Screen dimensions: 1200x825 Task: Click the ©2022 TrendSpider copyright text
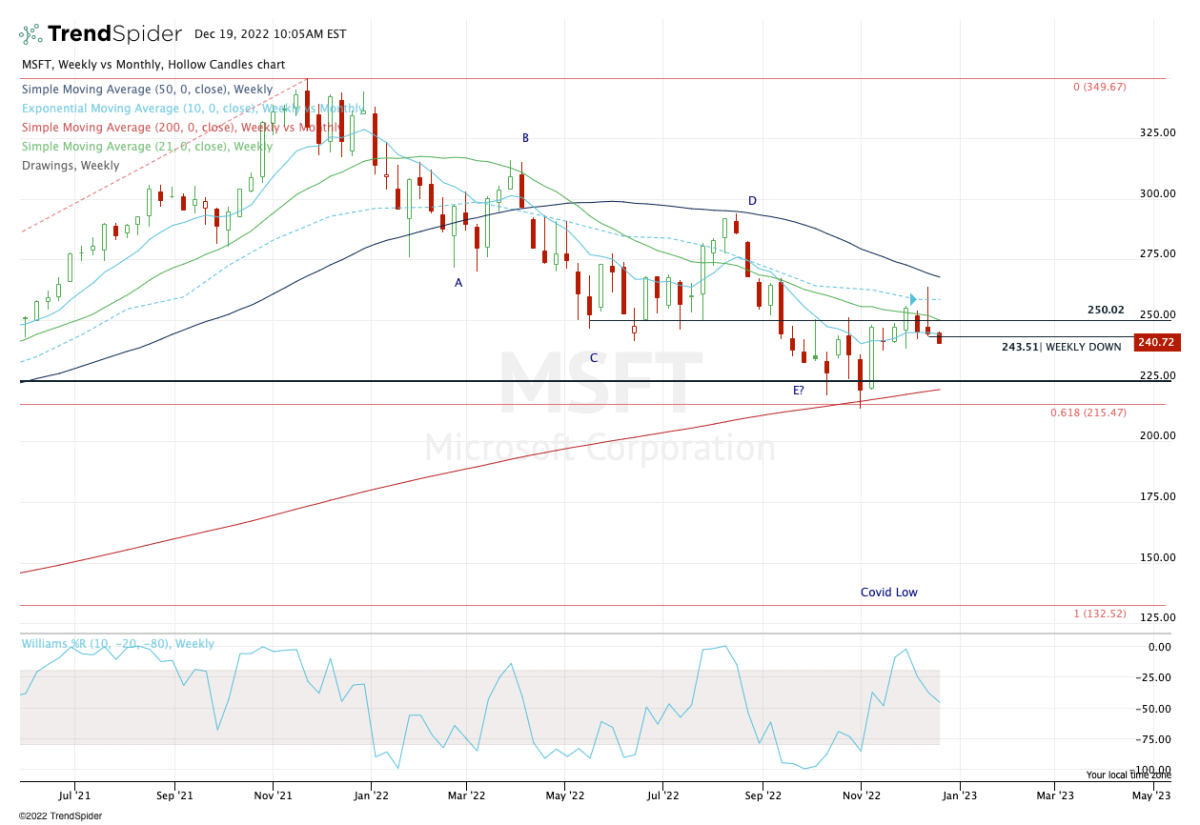pos(59,815)
